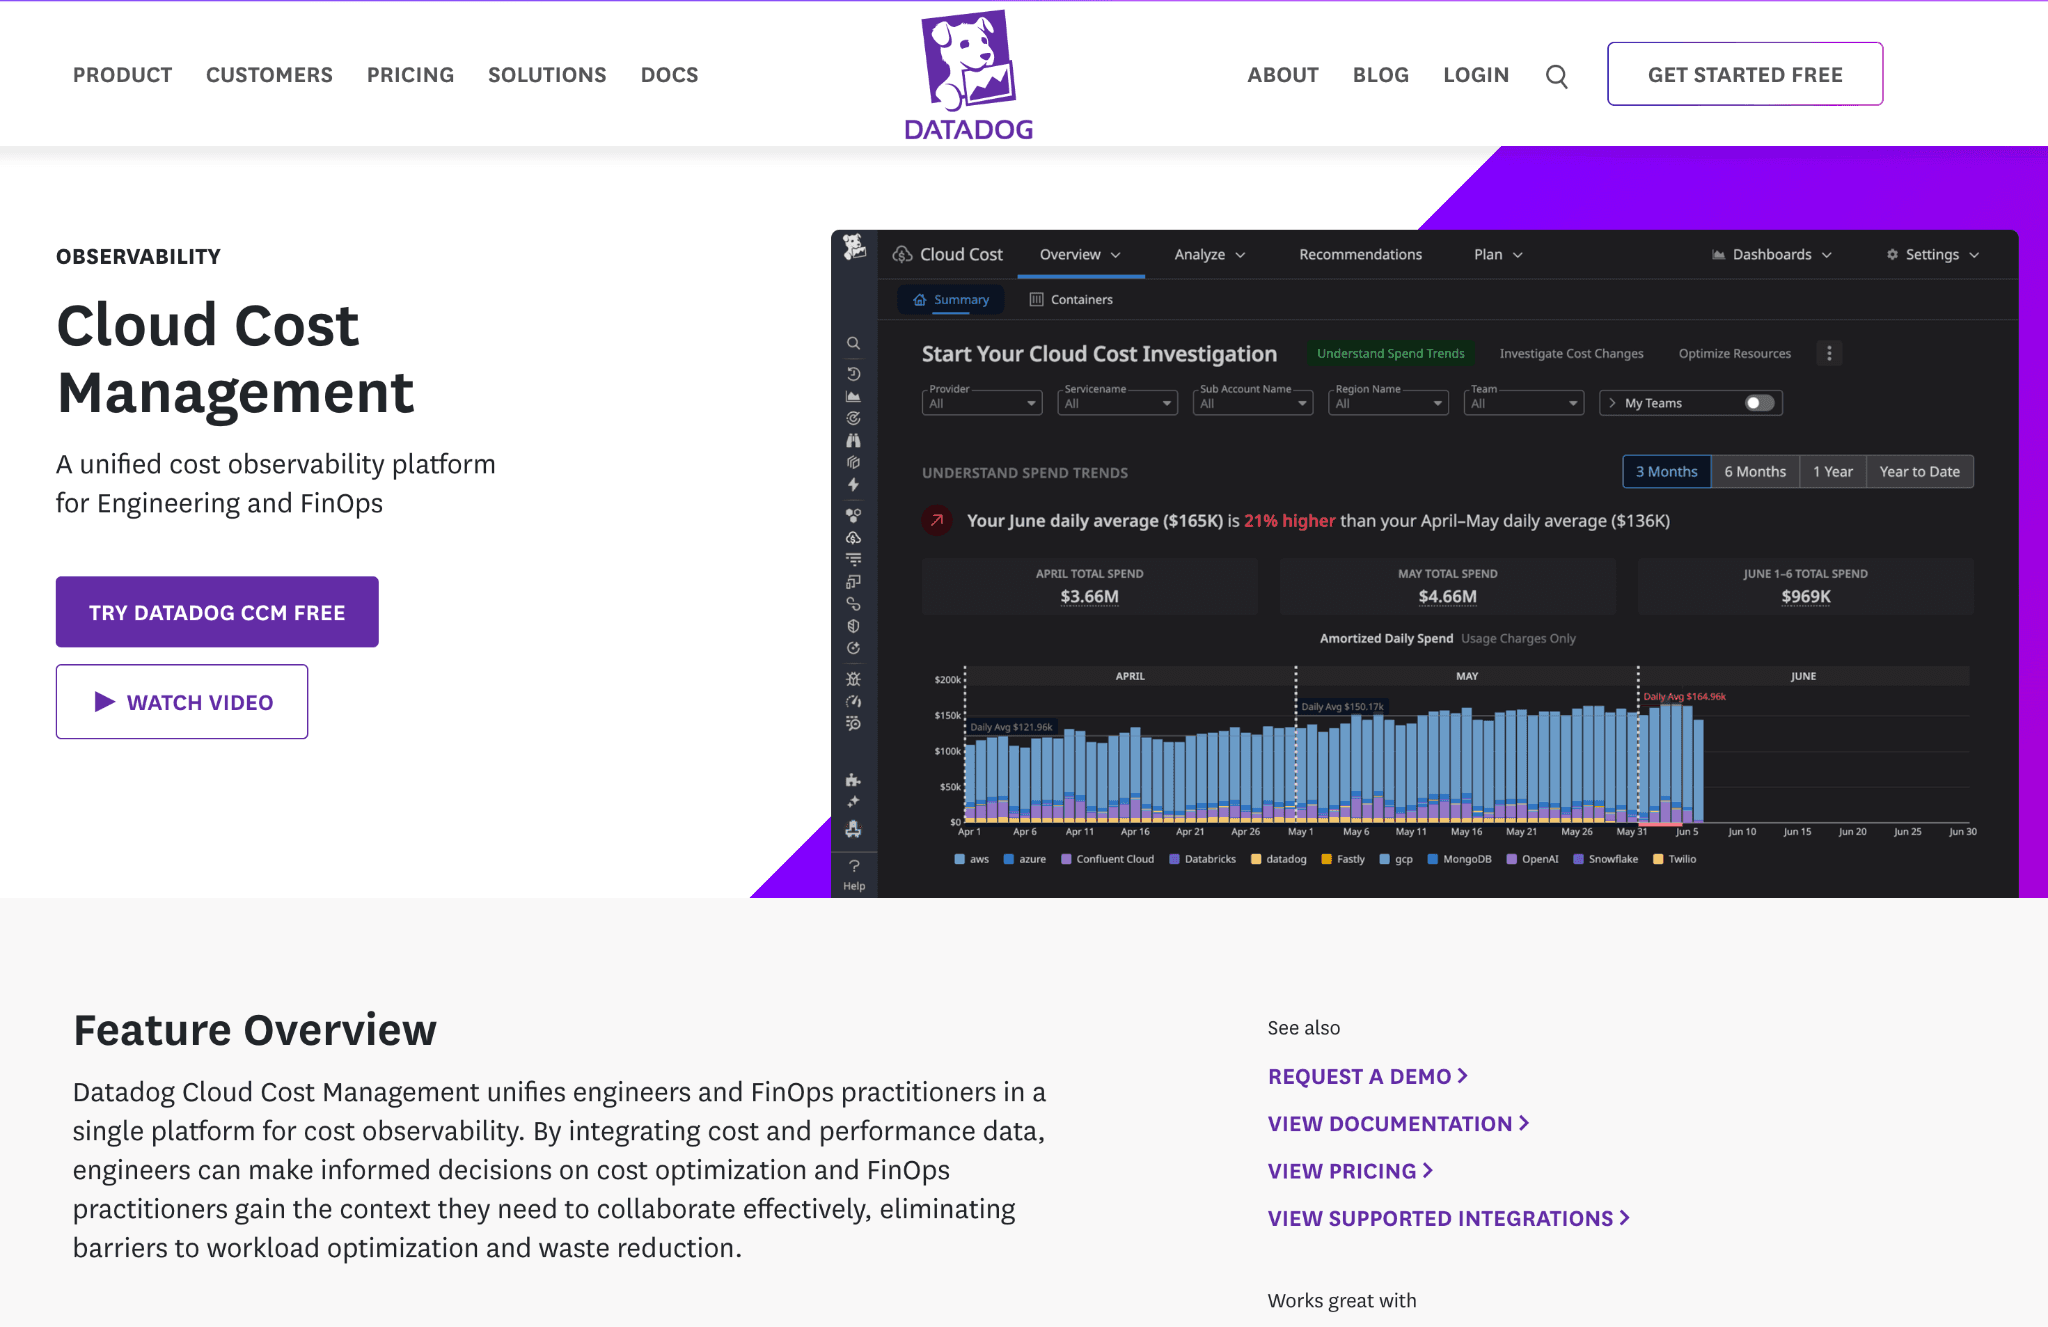Select Optimize Resources tab
The height and width of the screenshot is (1327, 2048).
(1734, 353)
